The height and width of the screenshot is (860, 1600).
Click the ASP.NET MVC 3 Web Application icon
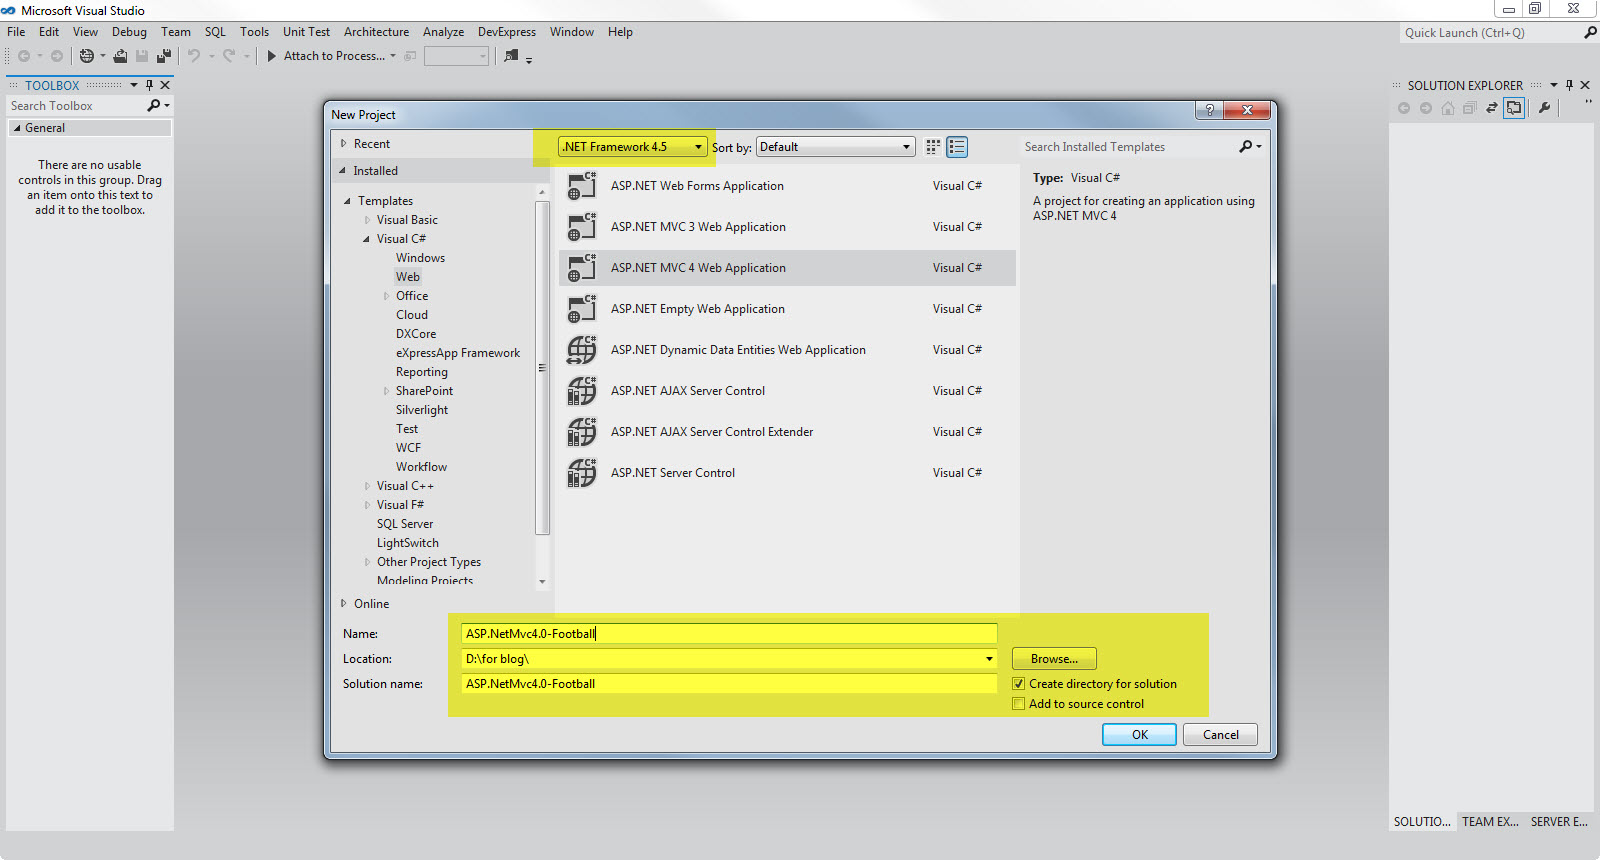click(x=581, y=227)
